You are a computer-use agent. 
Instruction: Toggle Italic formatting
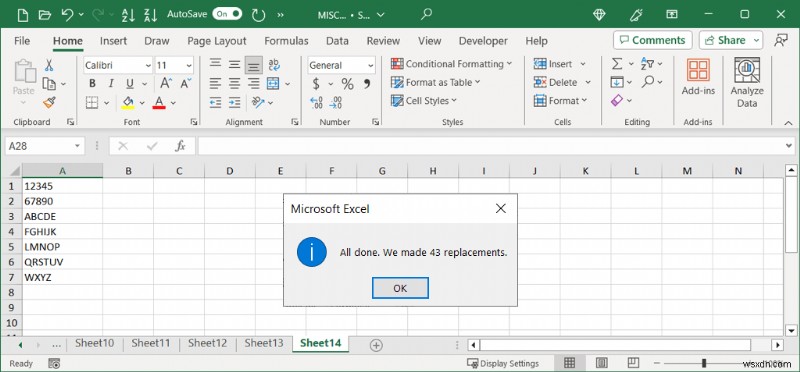[111, 83]
